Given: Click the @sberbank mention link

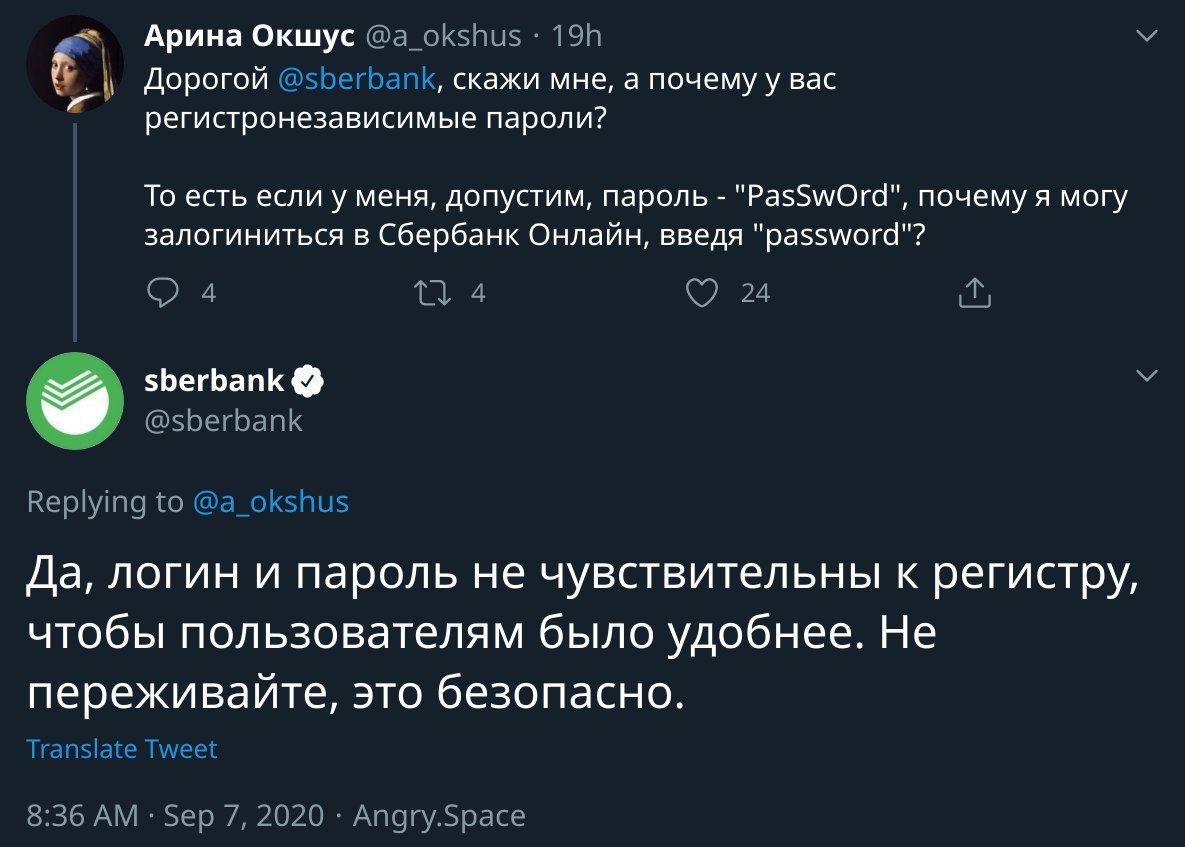Looking at the screenshot, I should (x=357, y=79).
